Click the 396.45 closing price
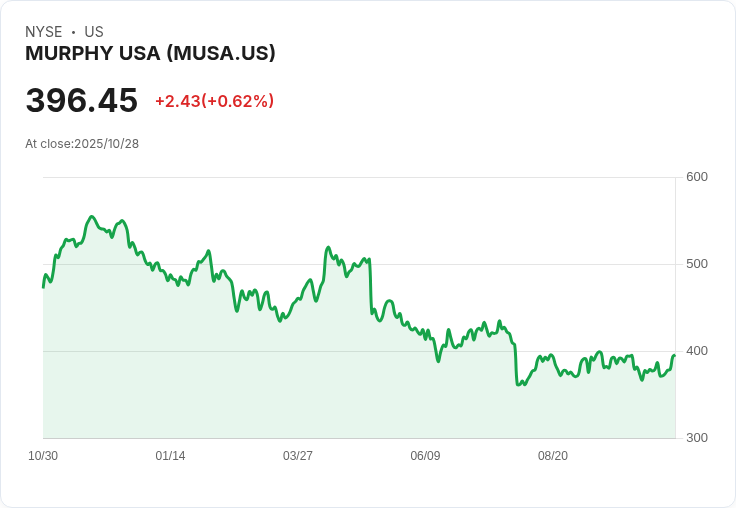This screenshot has width=736, height=508. pyautogui.click(x=81, y=101)
